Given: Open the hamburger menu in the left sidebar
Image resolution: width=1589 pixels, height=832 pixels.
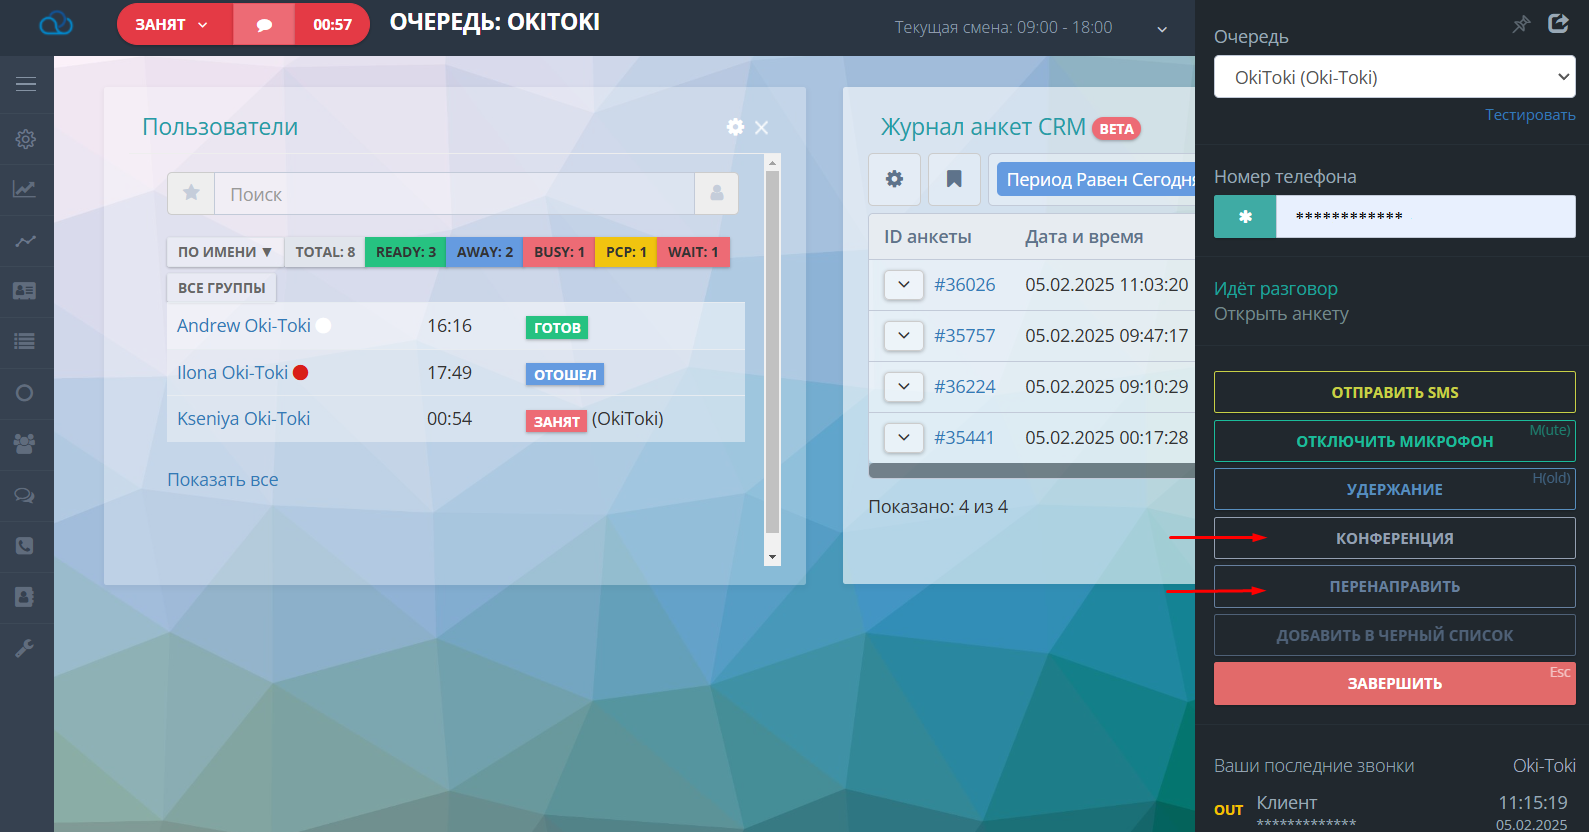Looking at the screenshot, I should tap(26, 84).
